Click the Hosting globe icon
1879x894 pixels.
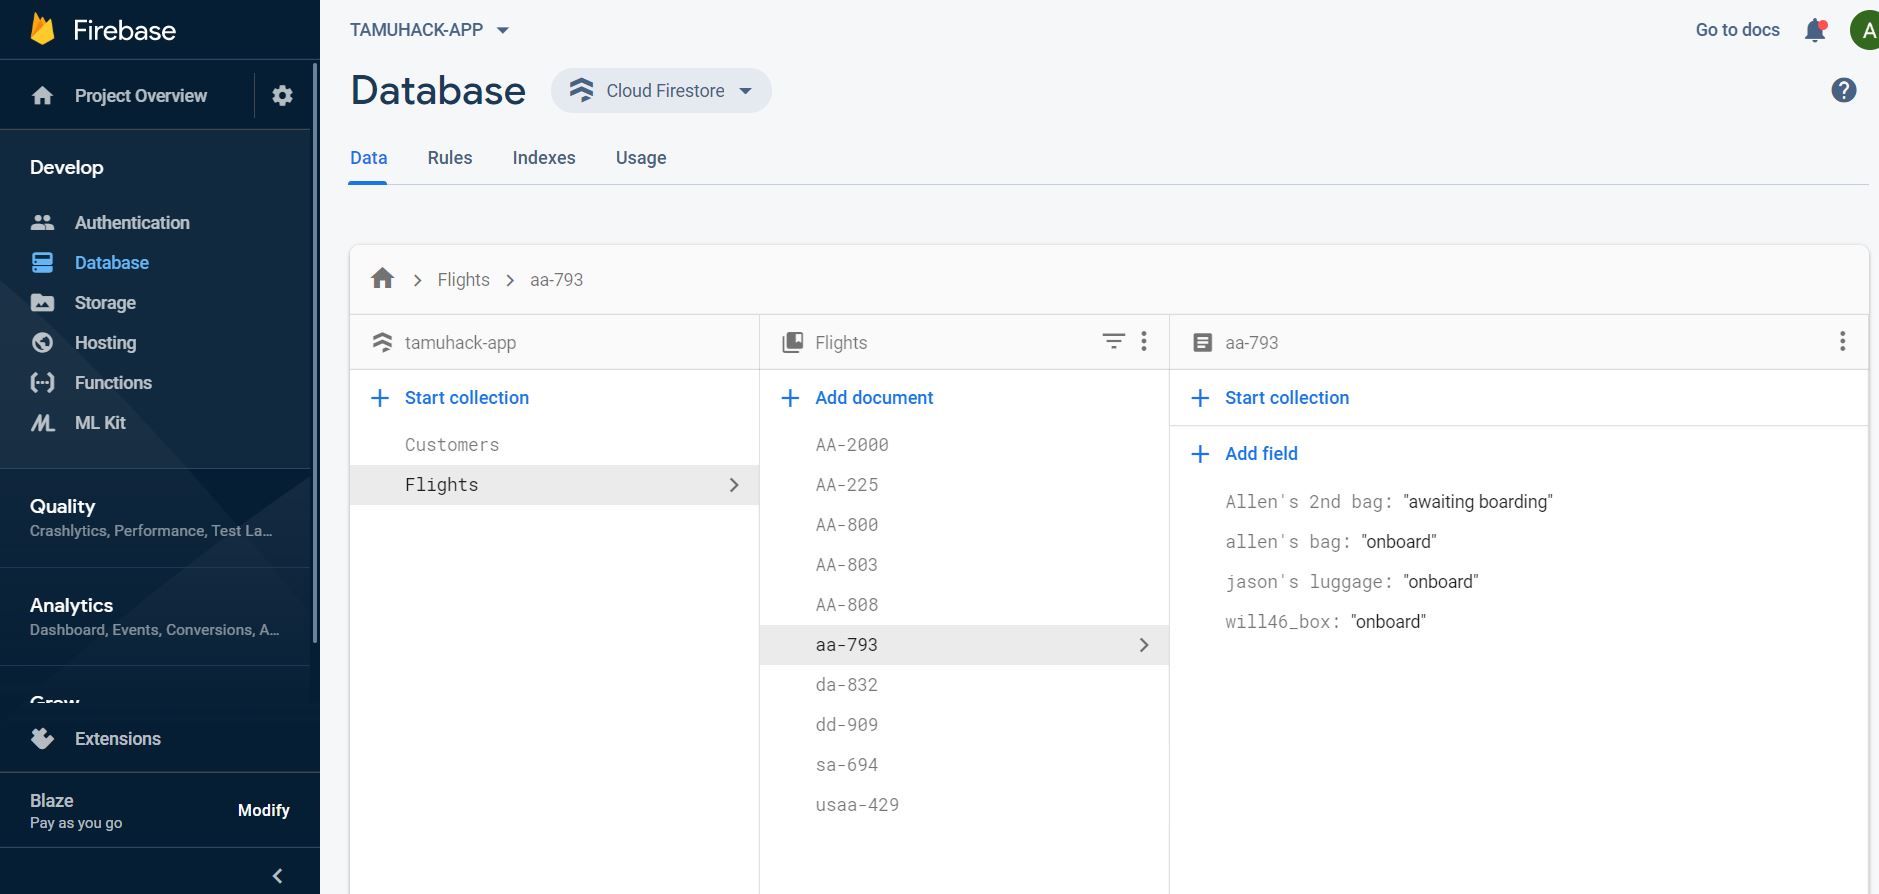pyautogui.click(x=42, y=342)
